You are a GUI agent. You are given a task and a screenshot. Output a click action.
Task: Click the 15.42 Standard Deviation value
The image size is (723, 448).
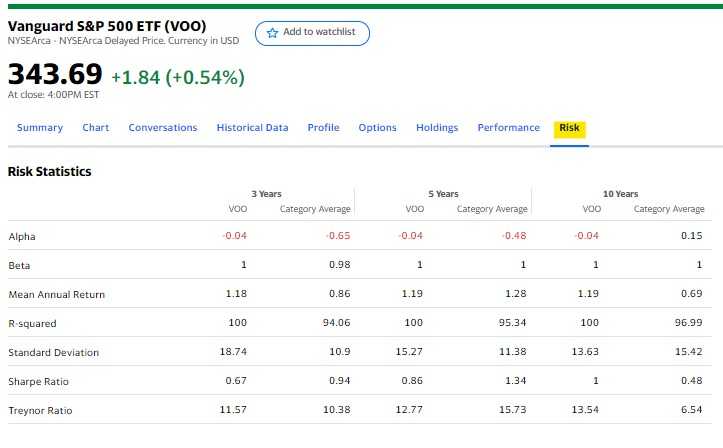click(x=689, y=352)
